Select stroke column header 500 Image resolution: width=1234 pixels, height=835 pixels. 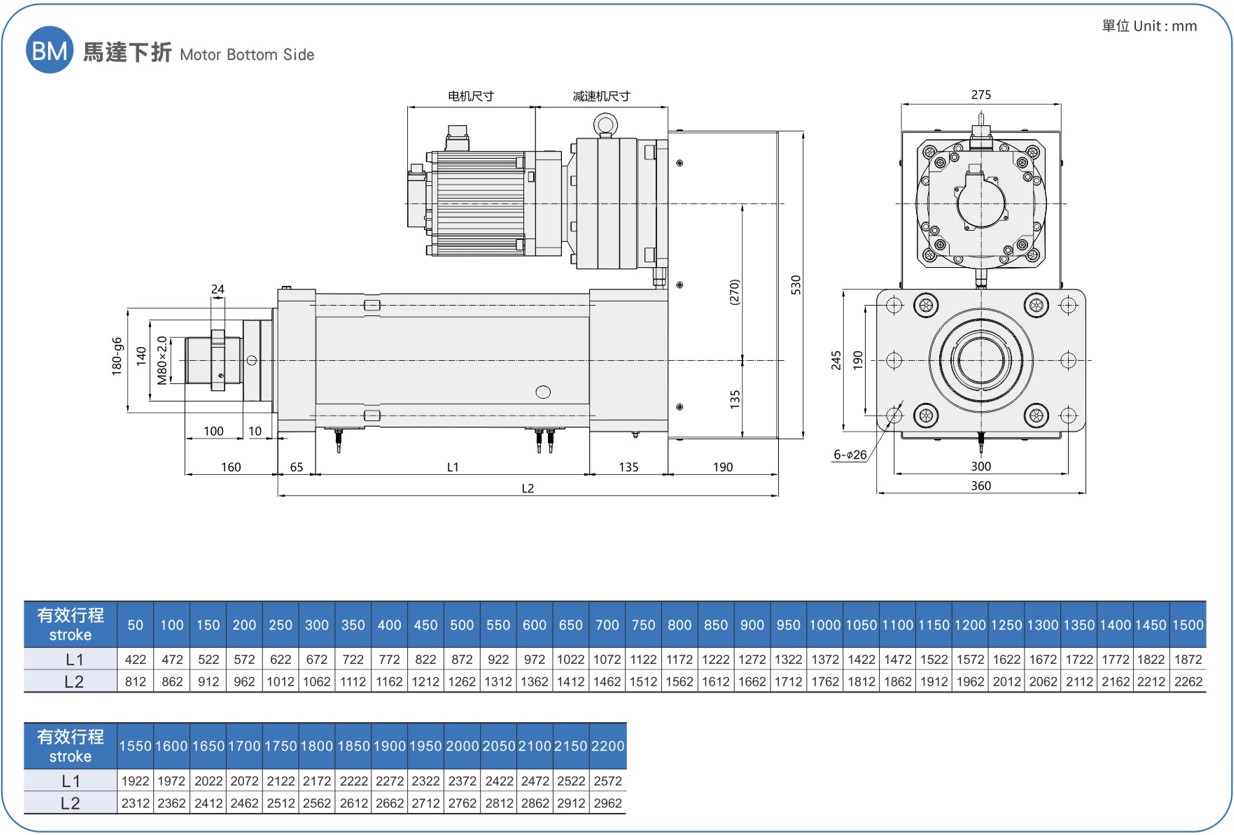click(462, 625)
